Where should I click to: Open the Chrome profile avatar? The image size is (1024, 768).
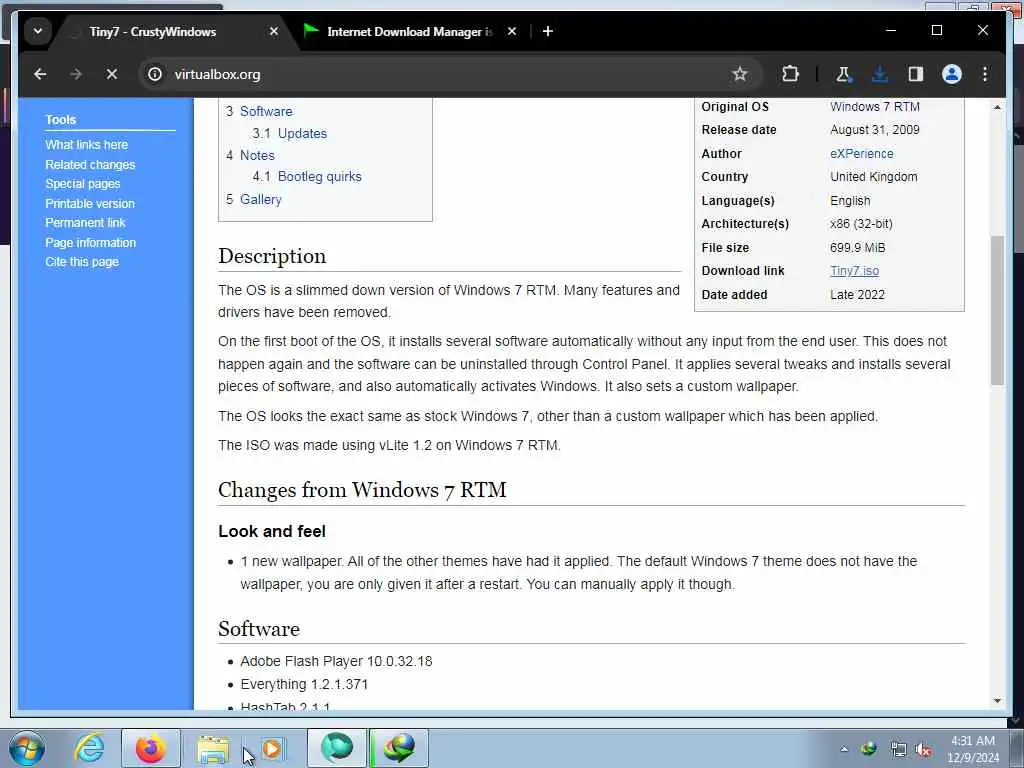[952, 74]
